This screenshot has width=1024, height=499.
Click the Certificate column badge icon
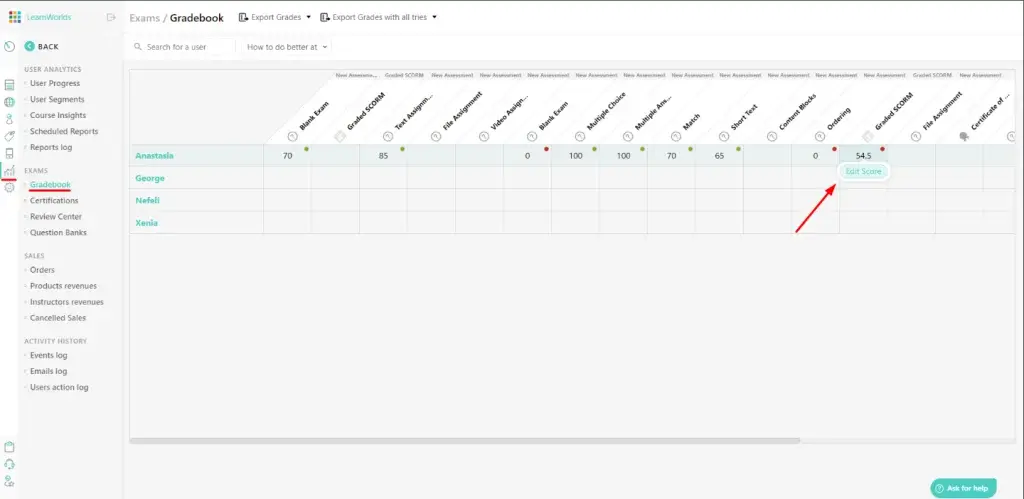(964, 137)
